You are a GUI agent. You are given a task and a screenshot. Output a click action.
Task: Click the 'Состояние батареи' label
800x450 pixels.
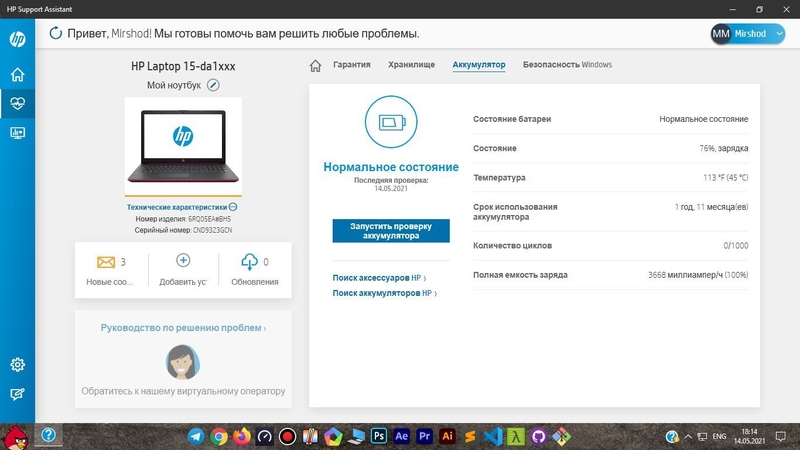click(x=512, y=119)
